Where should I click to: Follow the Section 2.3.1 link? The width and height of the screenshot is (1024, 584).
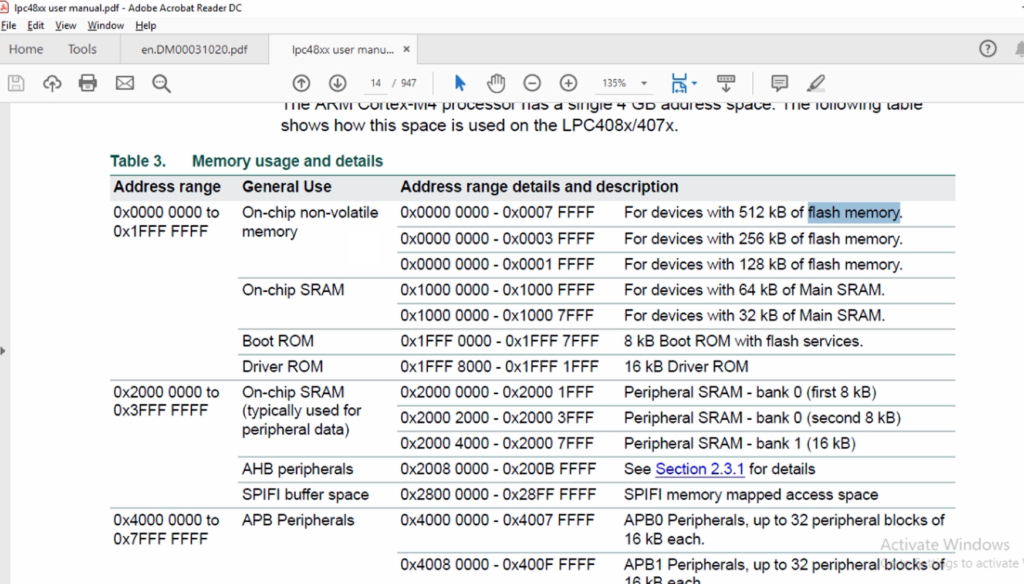click(699, 469)
